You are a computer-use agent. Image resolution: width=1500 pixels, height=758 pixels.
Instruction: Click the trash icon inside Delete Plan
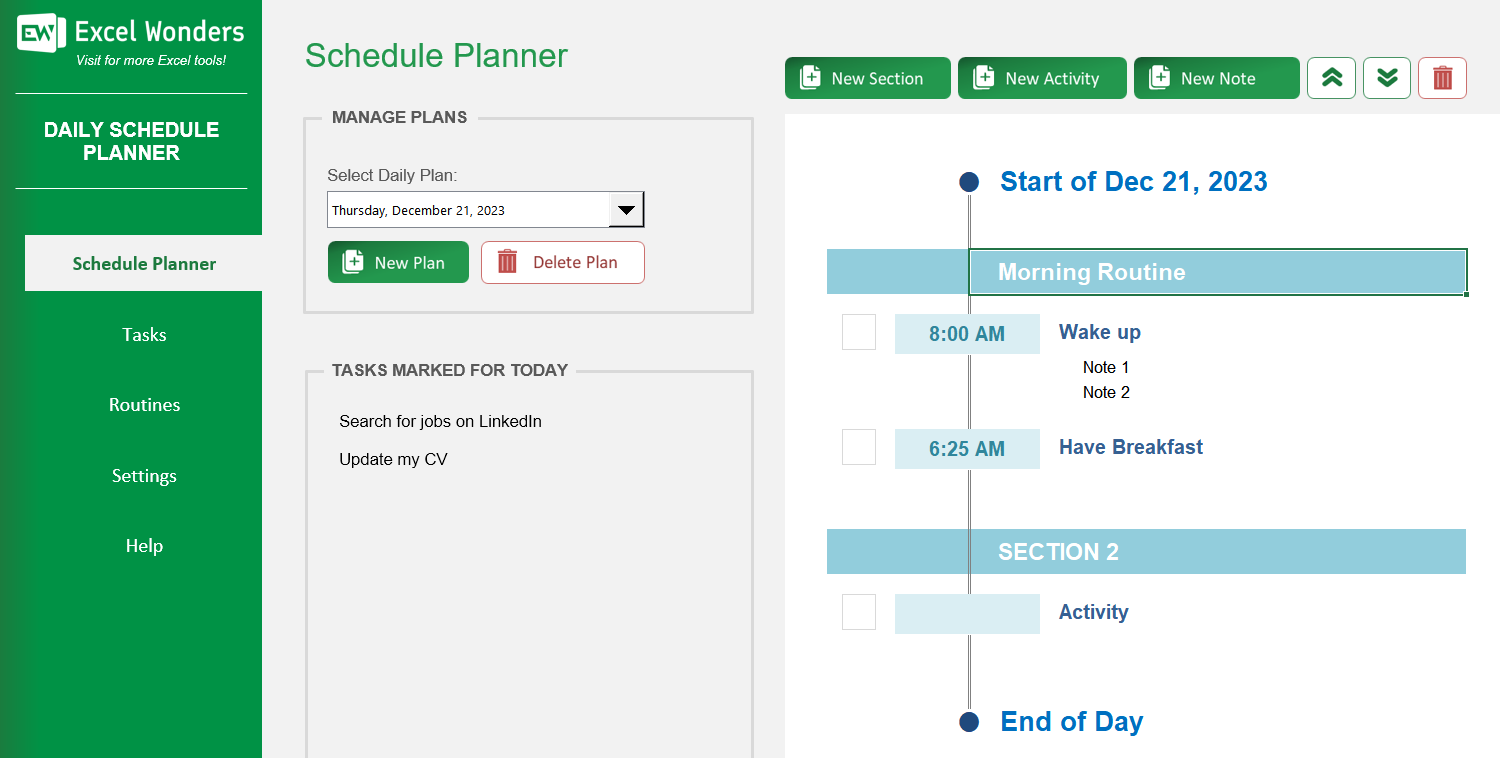[x=507, y=261]
